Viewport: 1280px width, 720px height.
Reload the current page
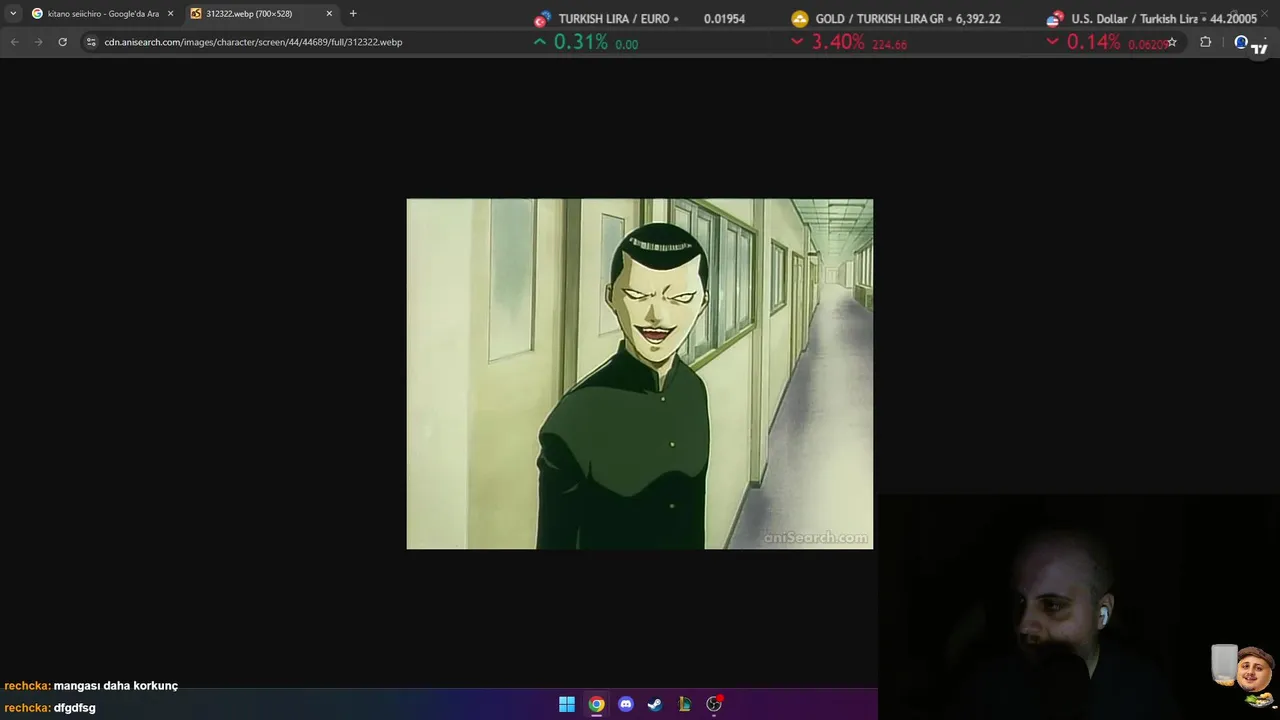coord(62,42)
